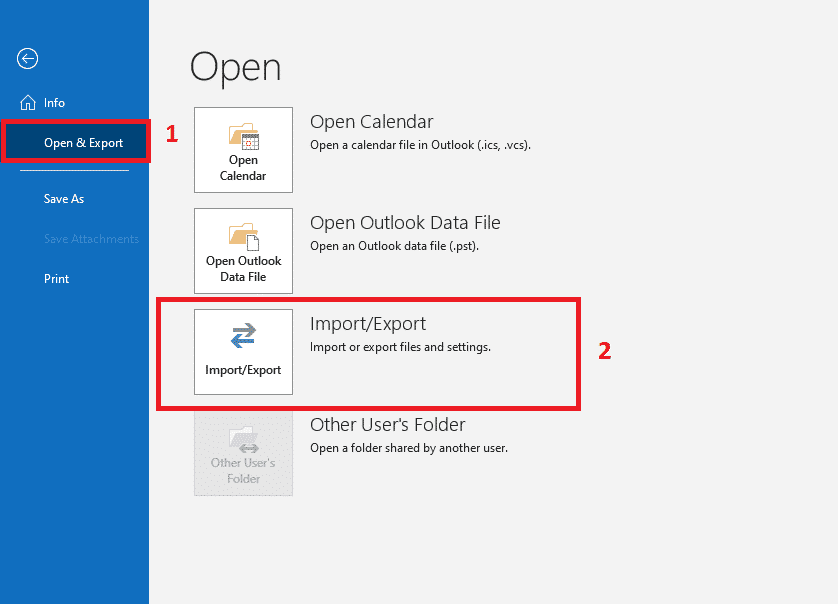The height and width of the screenshot is (604, 838).
Task: Open the Print section
Action: click(55, 278)
